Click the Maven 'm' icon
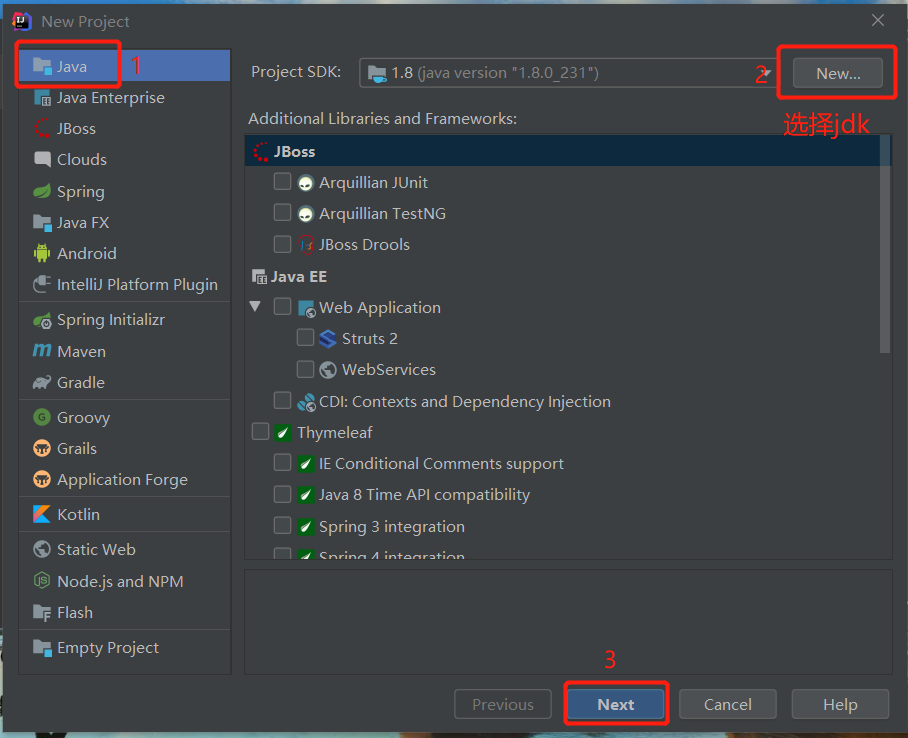 pos(42,350)
